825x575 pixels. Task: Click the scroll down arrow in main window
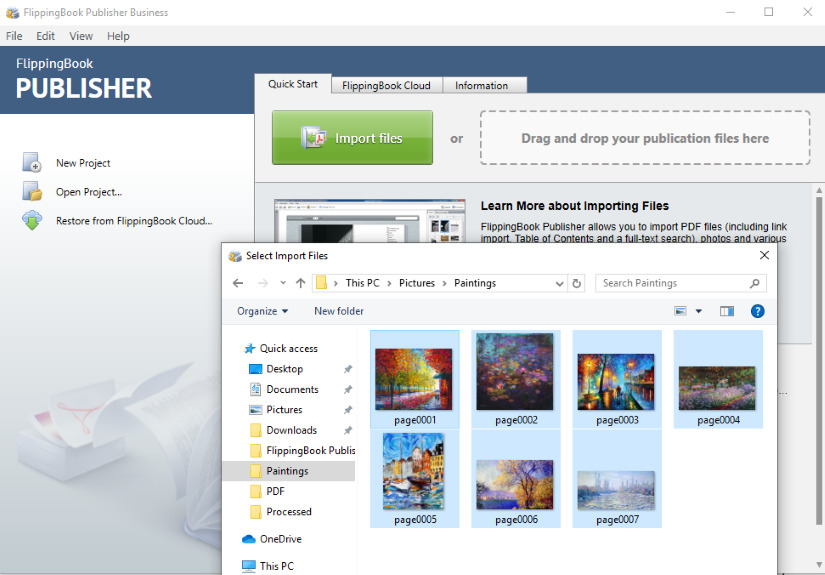[819, 565]
